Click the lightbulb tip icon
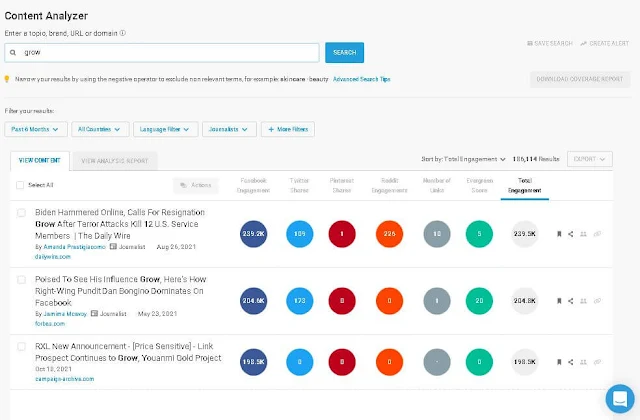This screenshot has width=640, height=420. click(x=7, y=79)
